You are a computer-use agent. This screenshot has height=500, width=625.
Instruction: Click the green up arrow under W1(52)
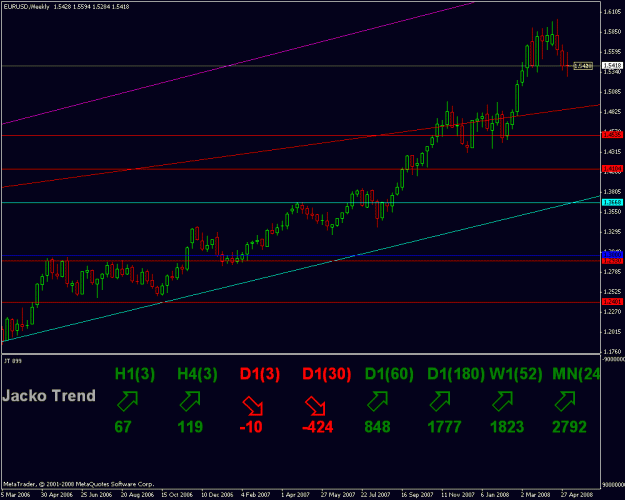click(x=503, y=401)
